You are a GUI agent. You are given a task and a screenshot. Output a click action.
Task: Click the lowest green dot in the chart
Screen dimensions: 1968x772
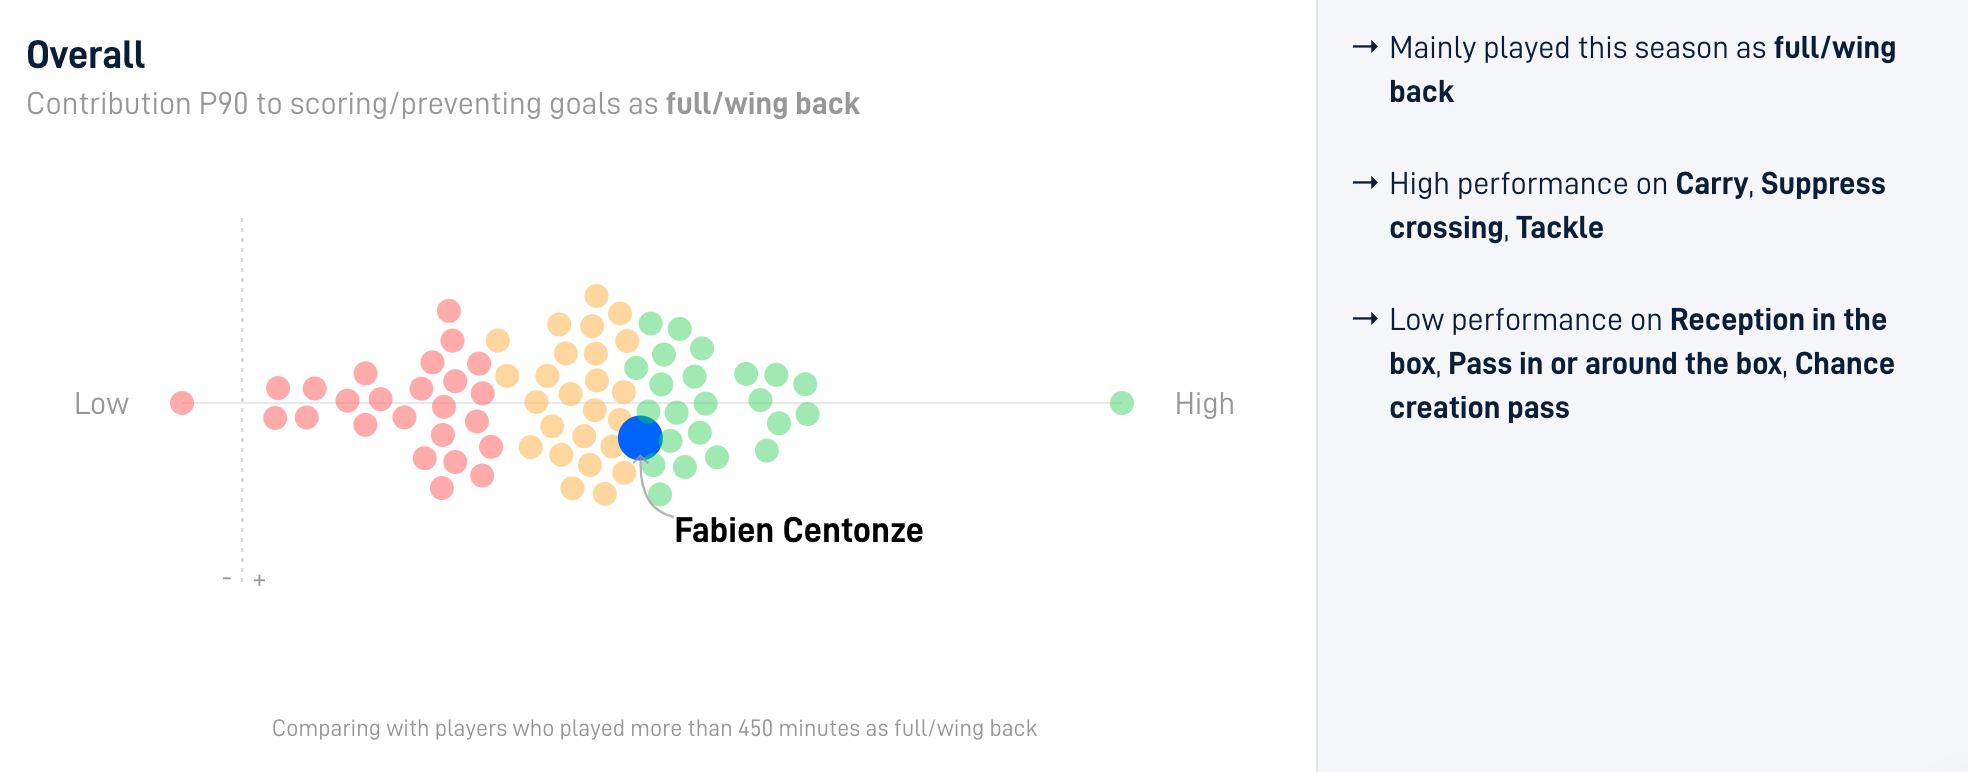[x=659, y=494]
